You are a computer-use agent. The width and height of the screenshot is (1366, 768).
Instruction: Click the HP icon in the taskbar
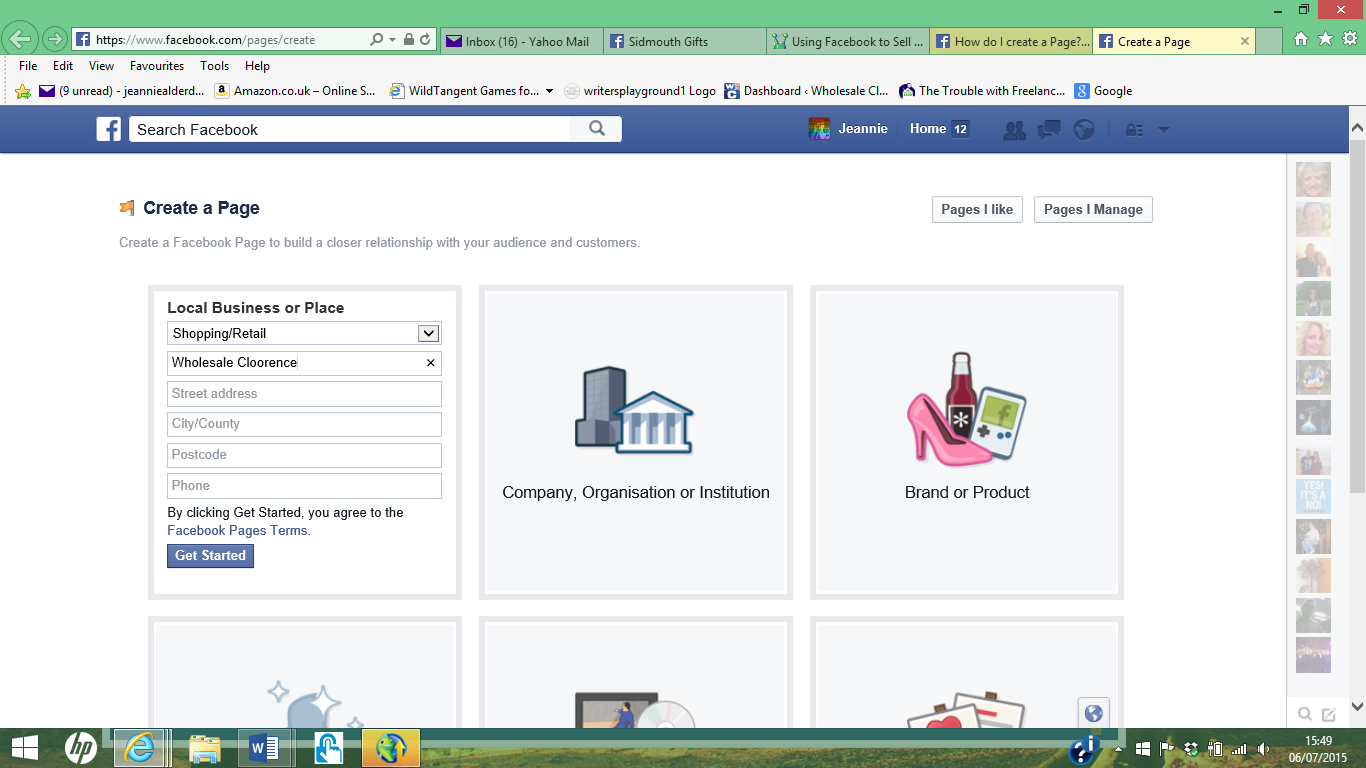point(81,748)
